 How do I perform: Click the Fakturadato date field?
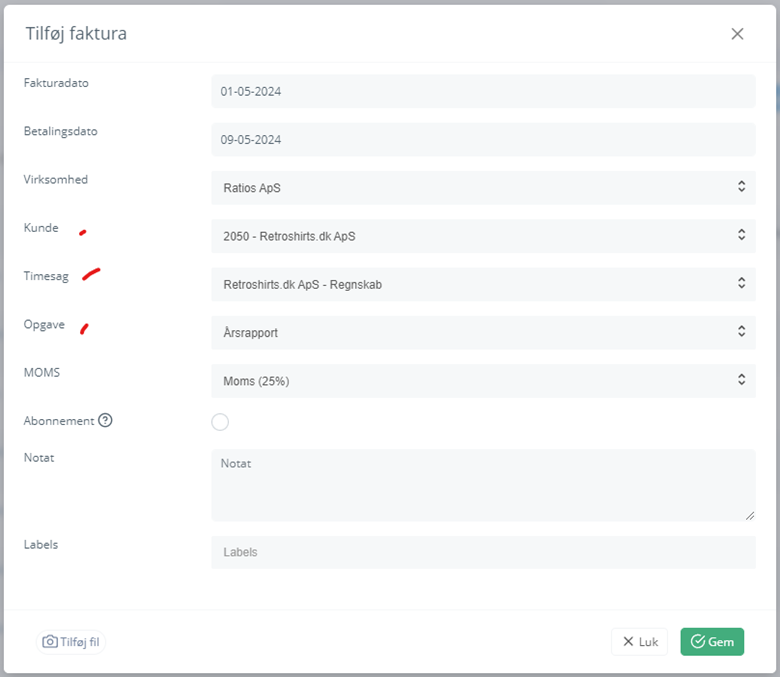(x=483, y=92)
